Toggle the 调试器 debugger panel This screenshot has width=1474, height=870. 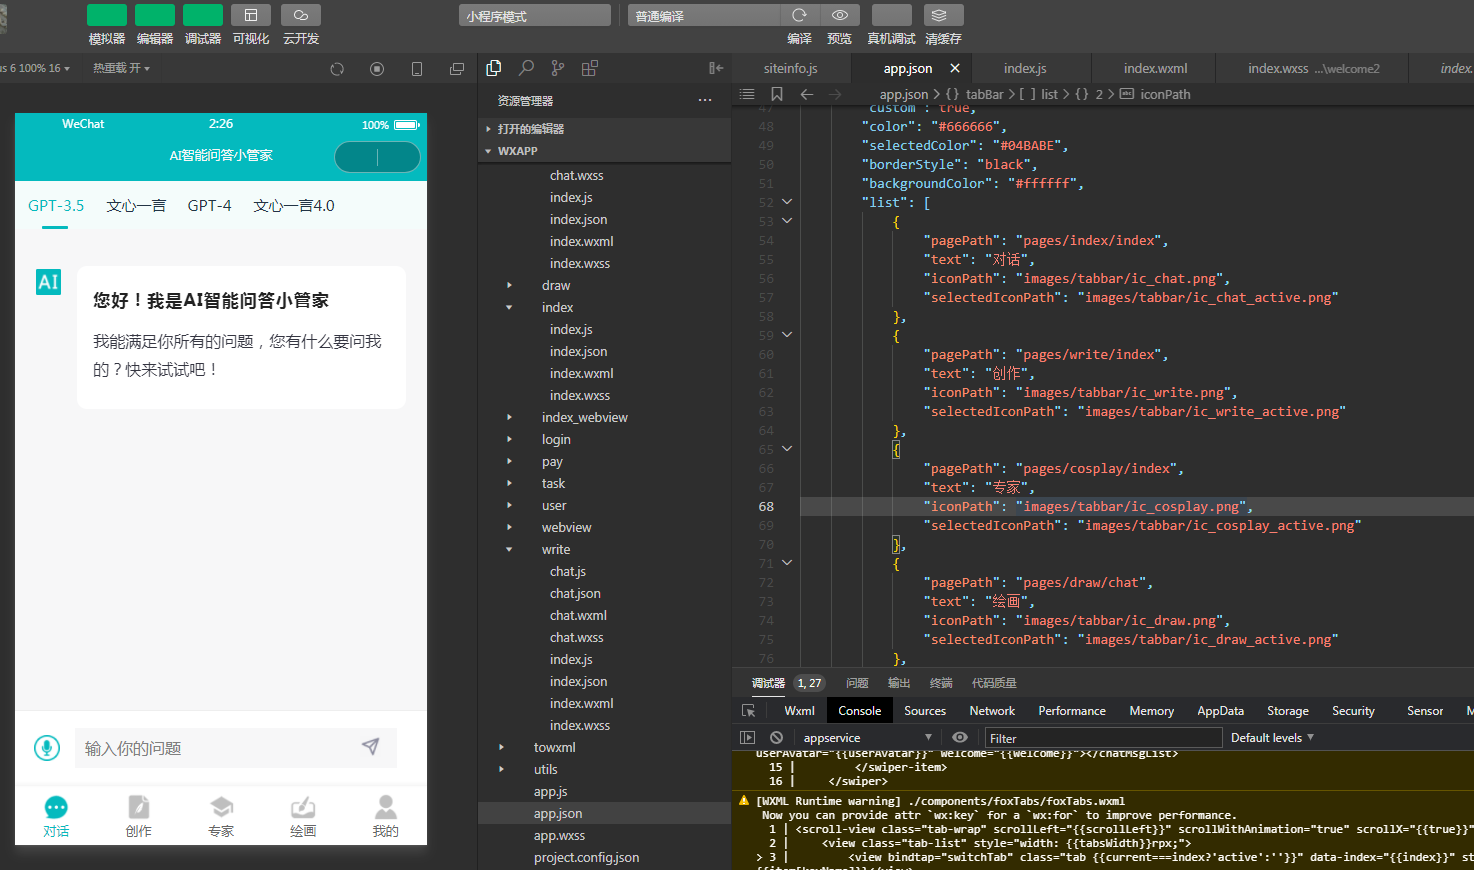point(203,15)
